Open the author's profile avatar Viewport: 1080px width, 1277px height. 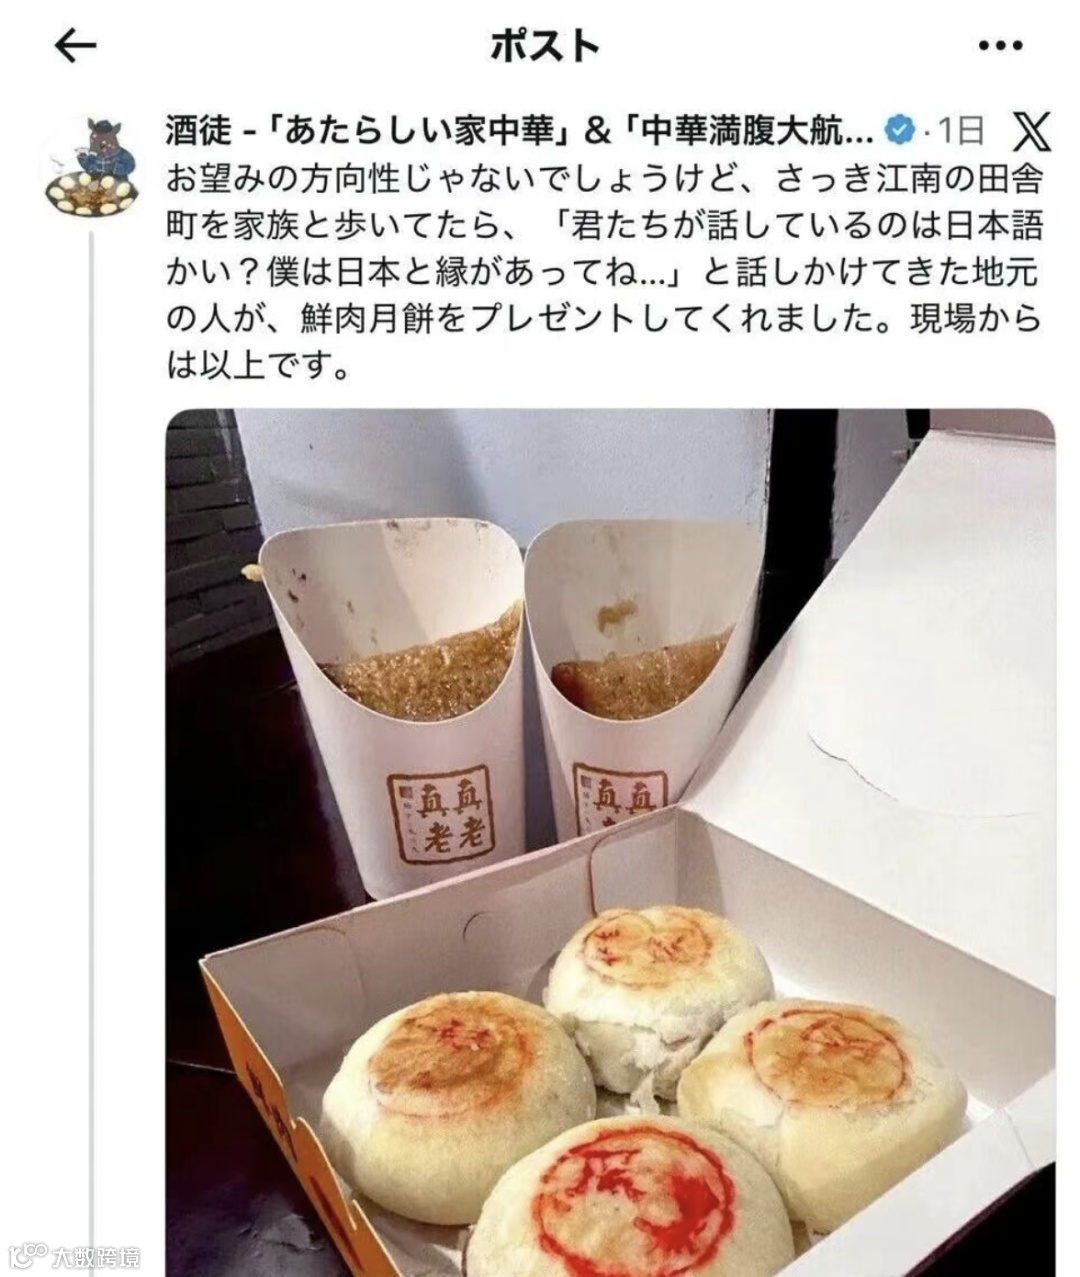tap(91, 166)
